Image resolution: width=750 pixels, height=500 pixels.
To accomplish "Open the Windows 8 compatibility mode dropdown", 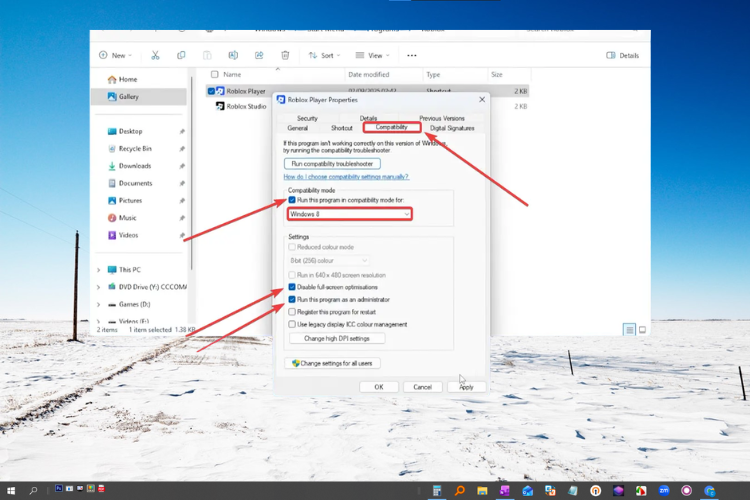I will click(x=349, y=214).
